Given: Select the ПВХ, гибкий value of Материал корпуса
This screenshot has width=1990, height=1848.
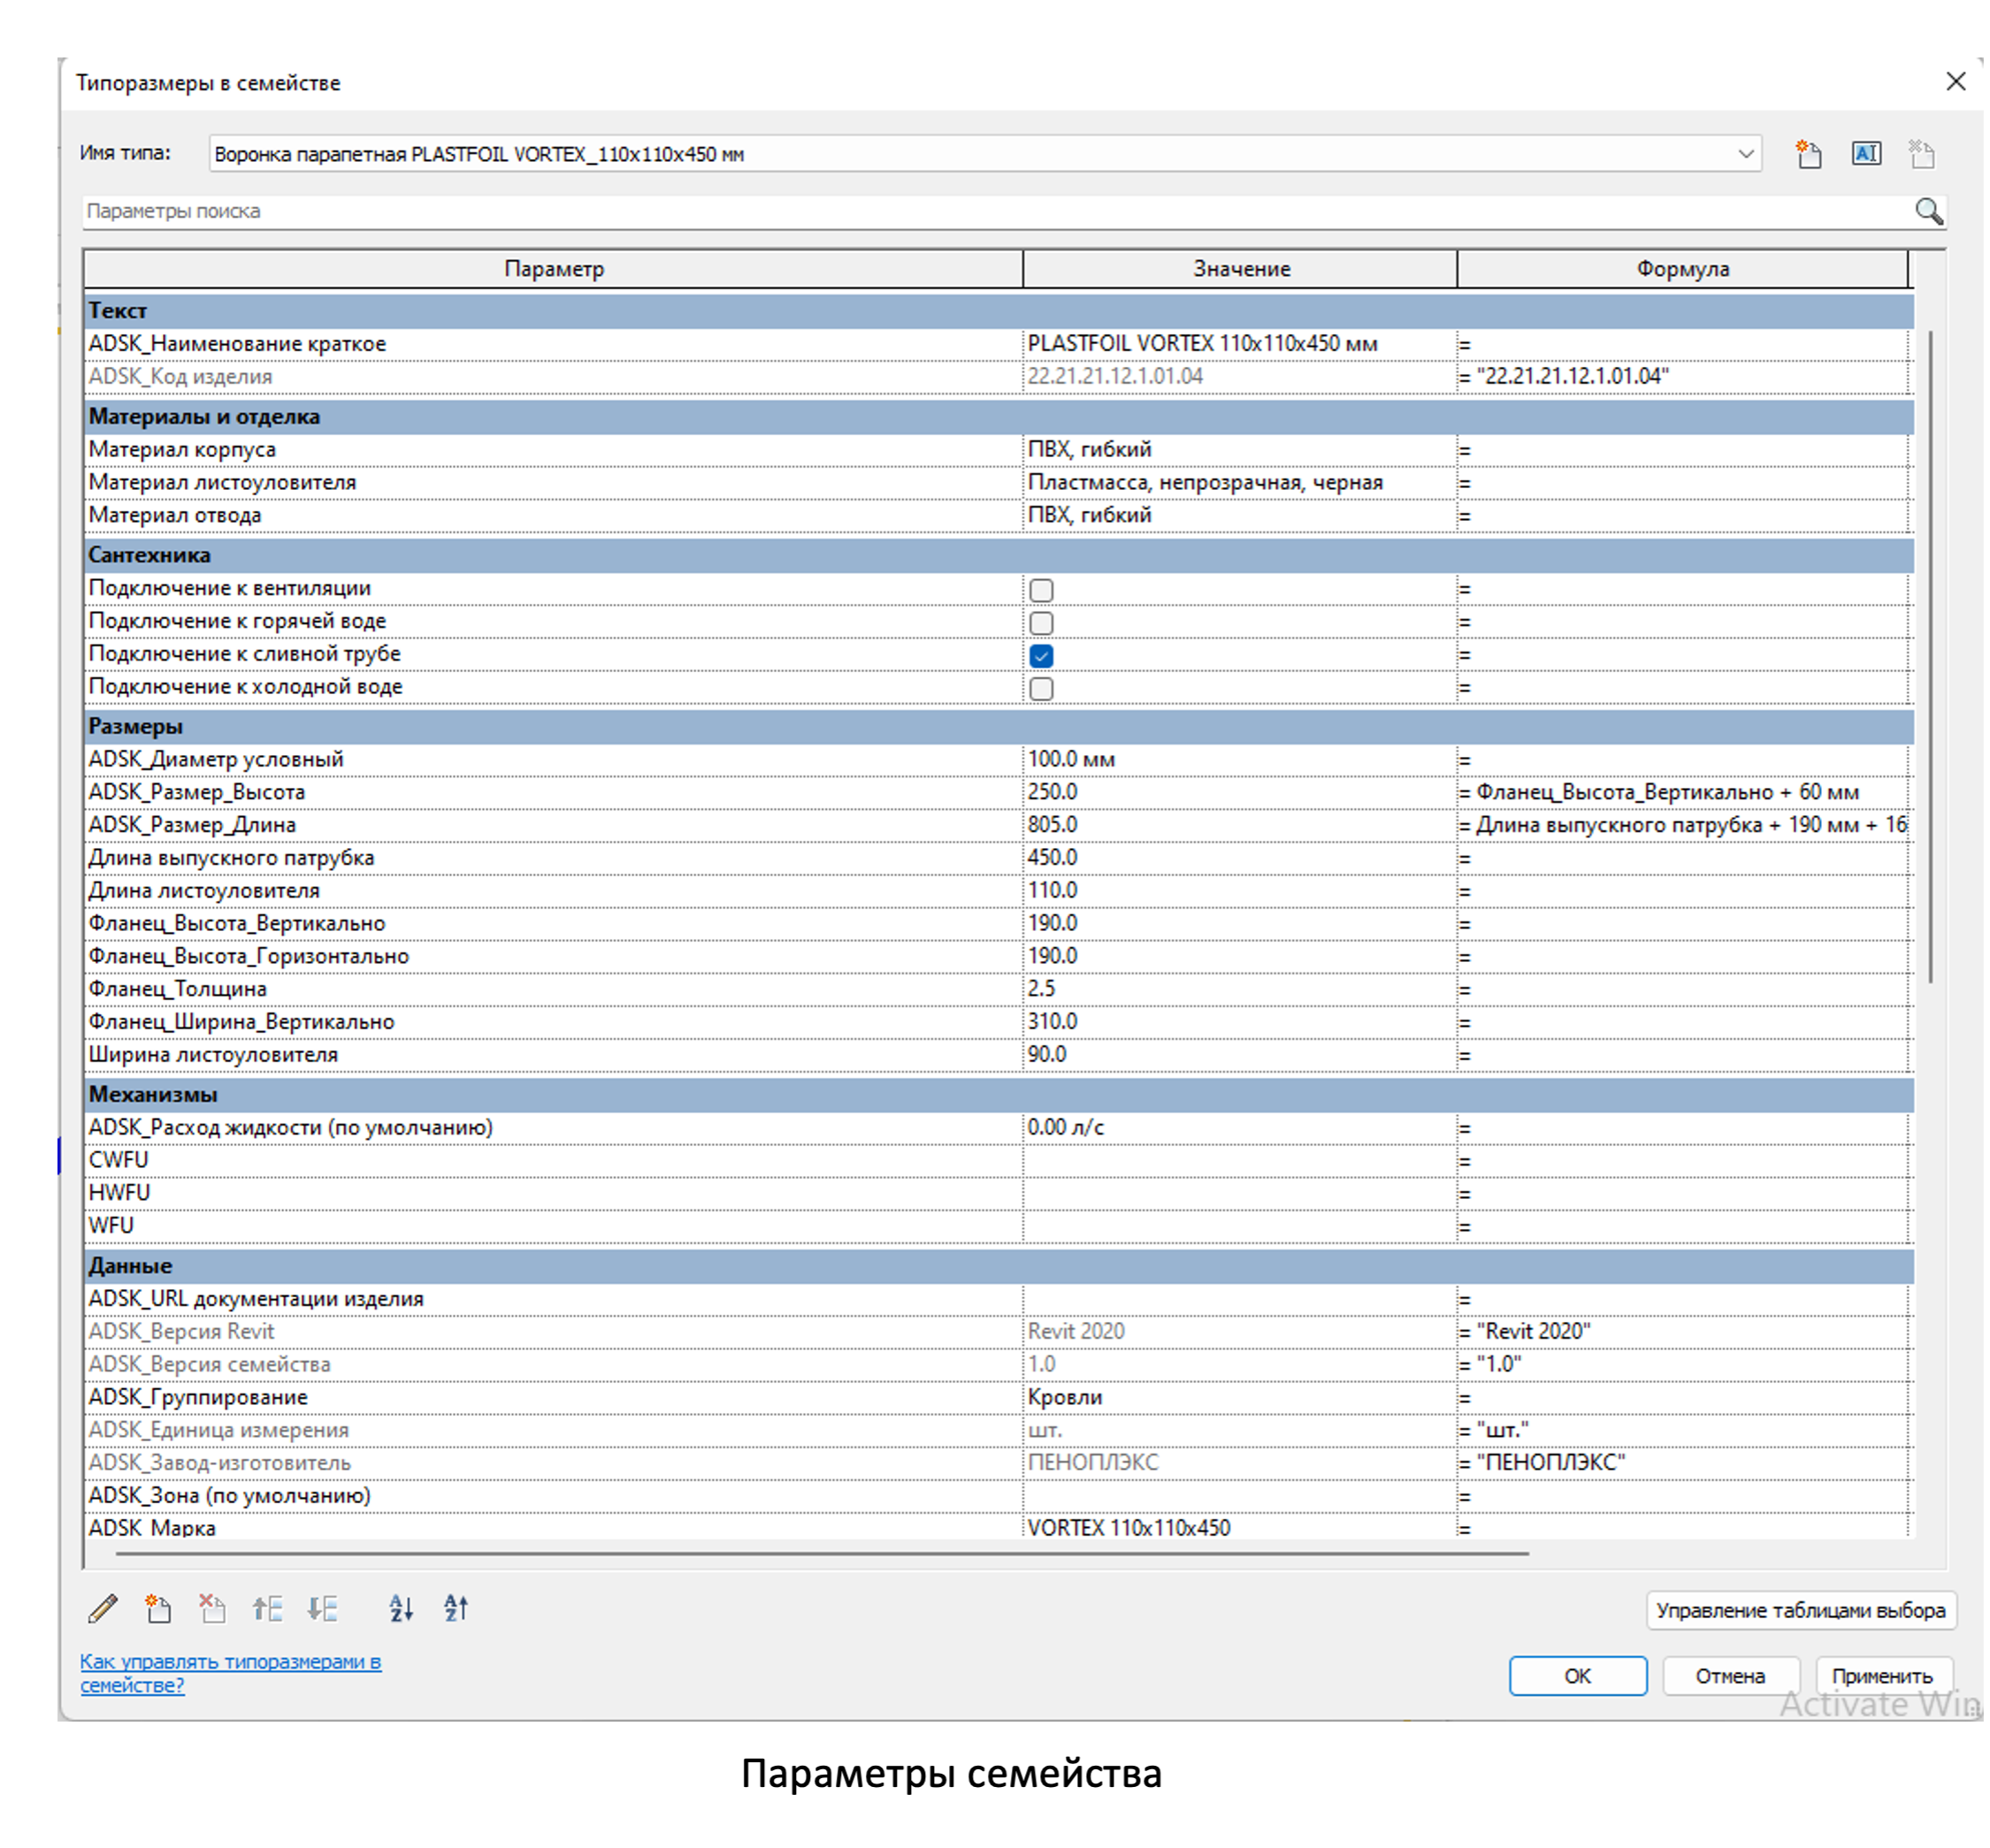Looking at the screenshot, I should click(1240, 450).
